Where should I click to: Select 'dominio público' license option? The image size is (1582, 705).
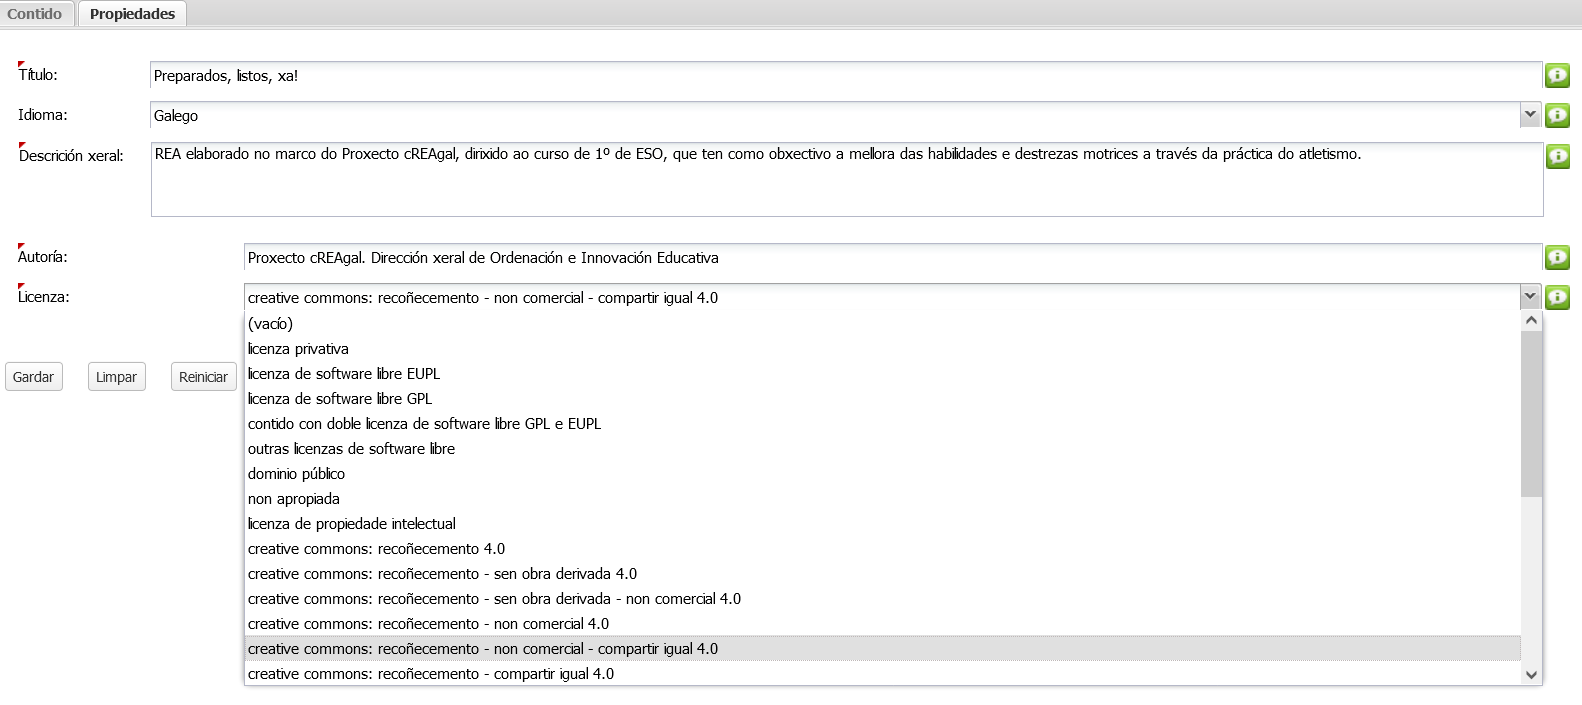[x=297, y=474]
